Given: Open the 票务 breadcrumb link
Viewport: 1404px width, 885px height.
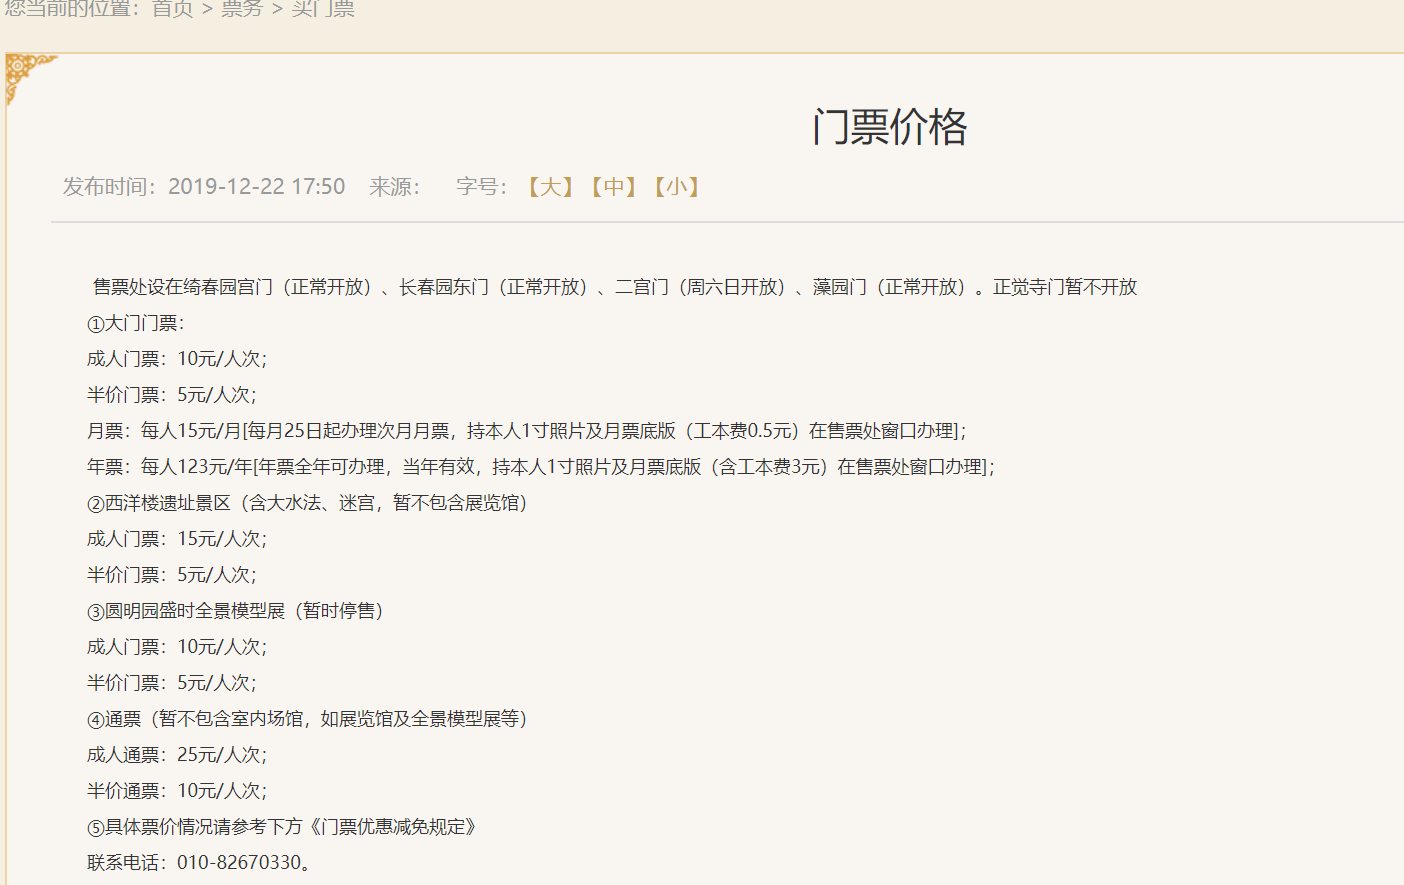Looking at the screenshot, I should (x=242, y=9).
